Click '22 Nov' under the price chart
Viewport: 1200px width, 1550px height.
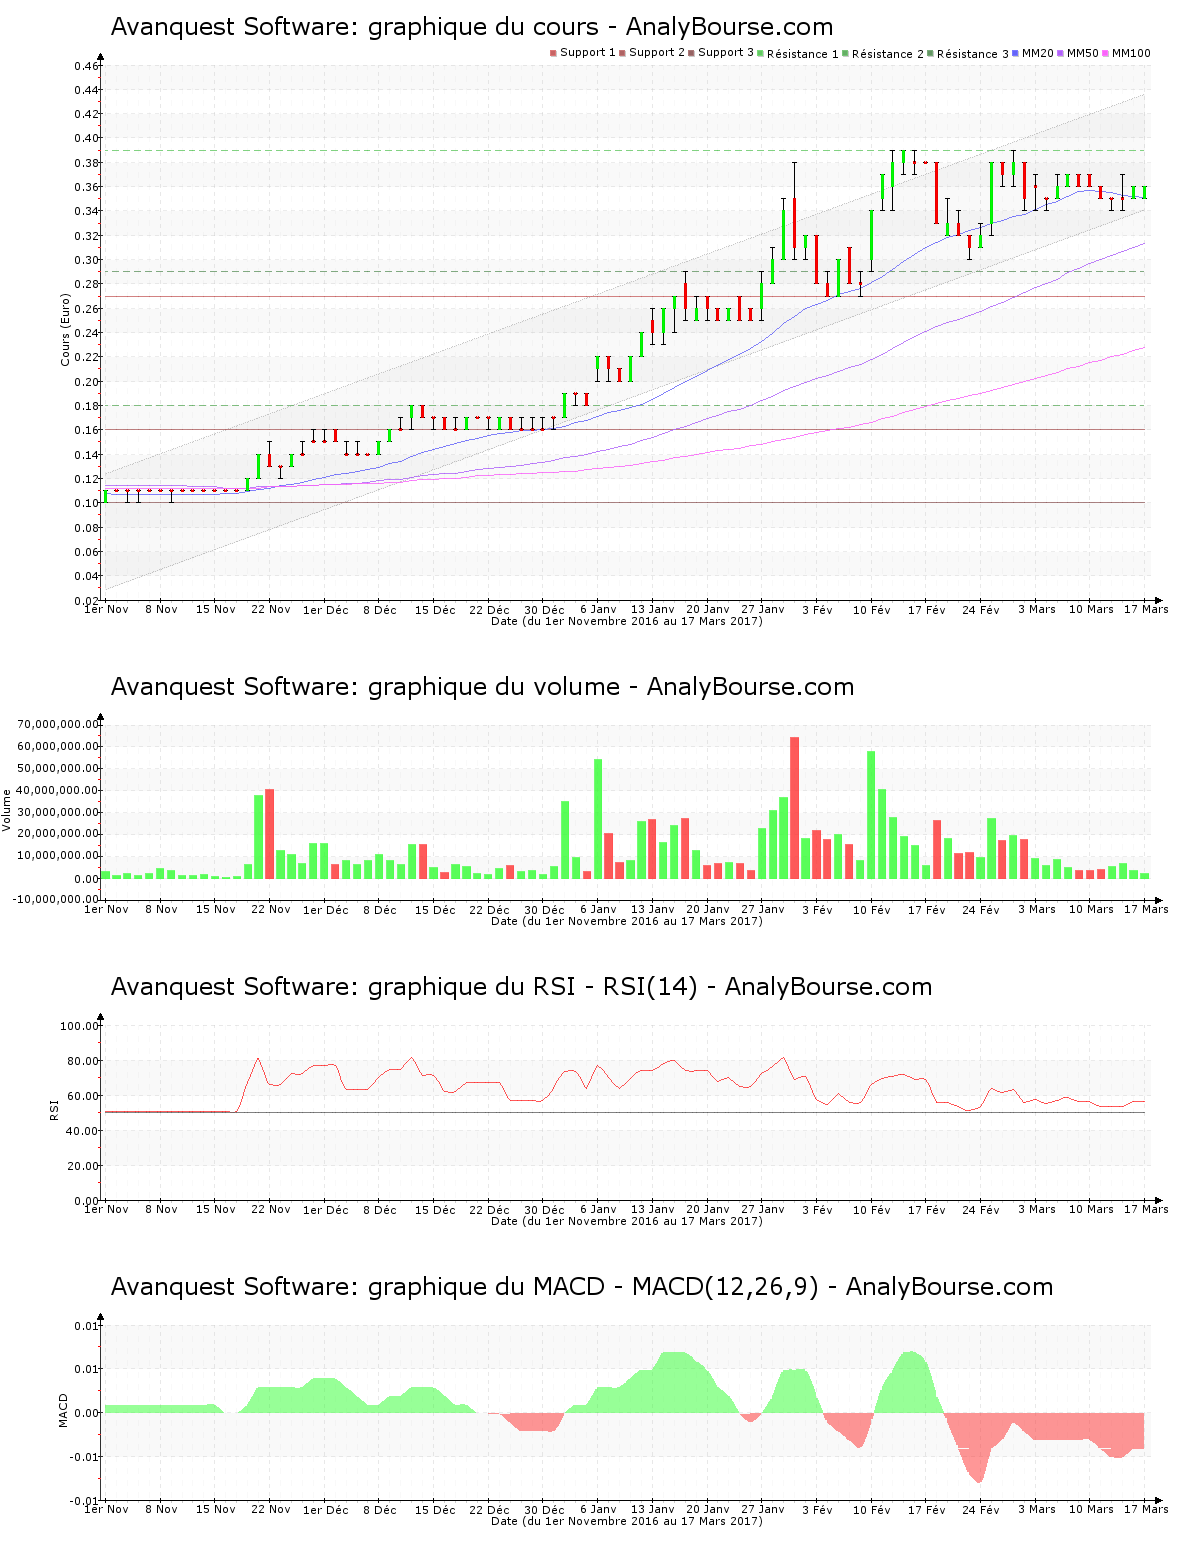click(x=271, y=609)
